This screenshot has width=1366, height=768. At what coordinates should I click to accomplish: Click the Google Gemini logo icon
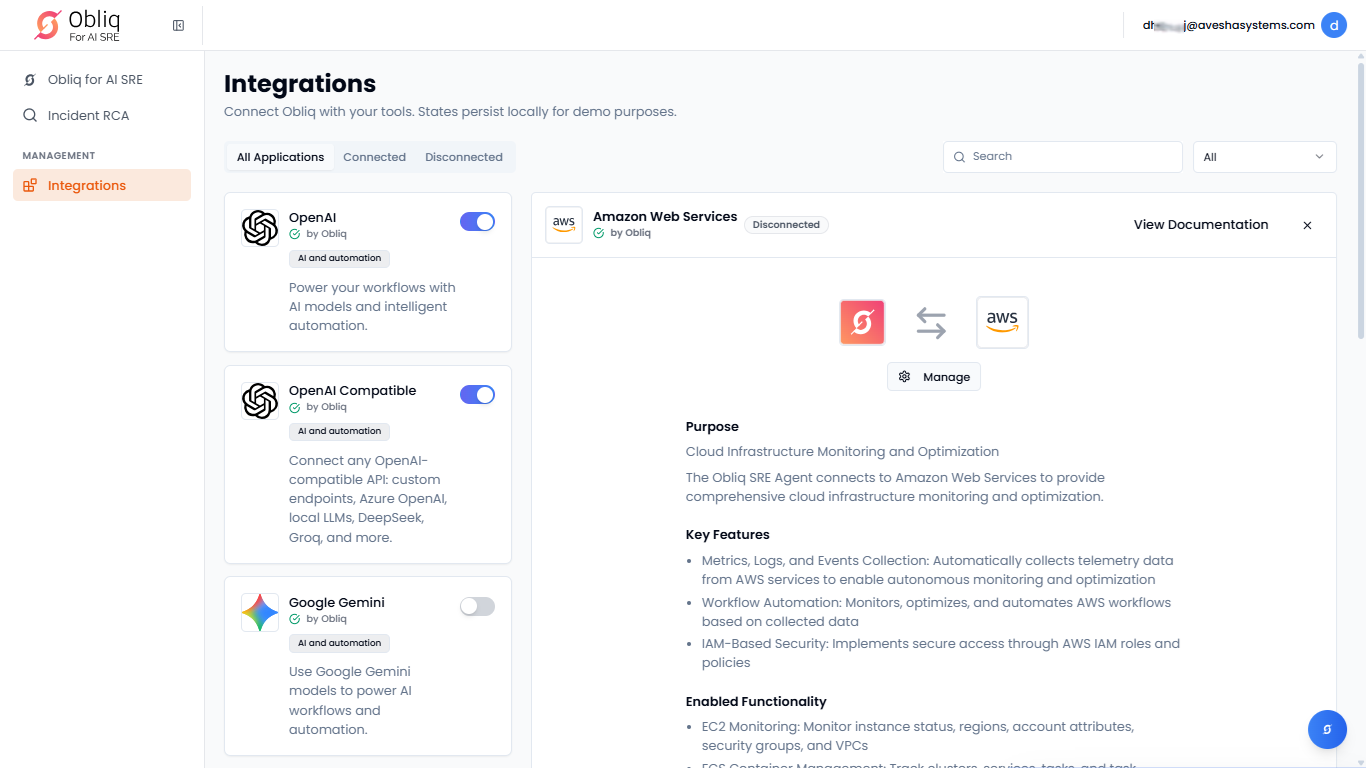(x=260, y=612)
